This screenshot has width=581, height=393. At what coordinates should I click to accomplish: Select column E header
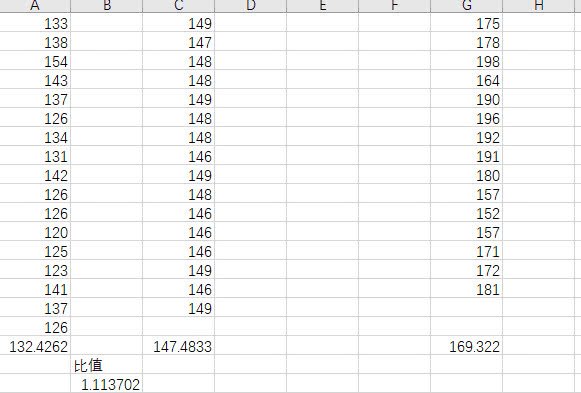pos(322,6)
